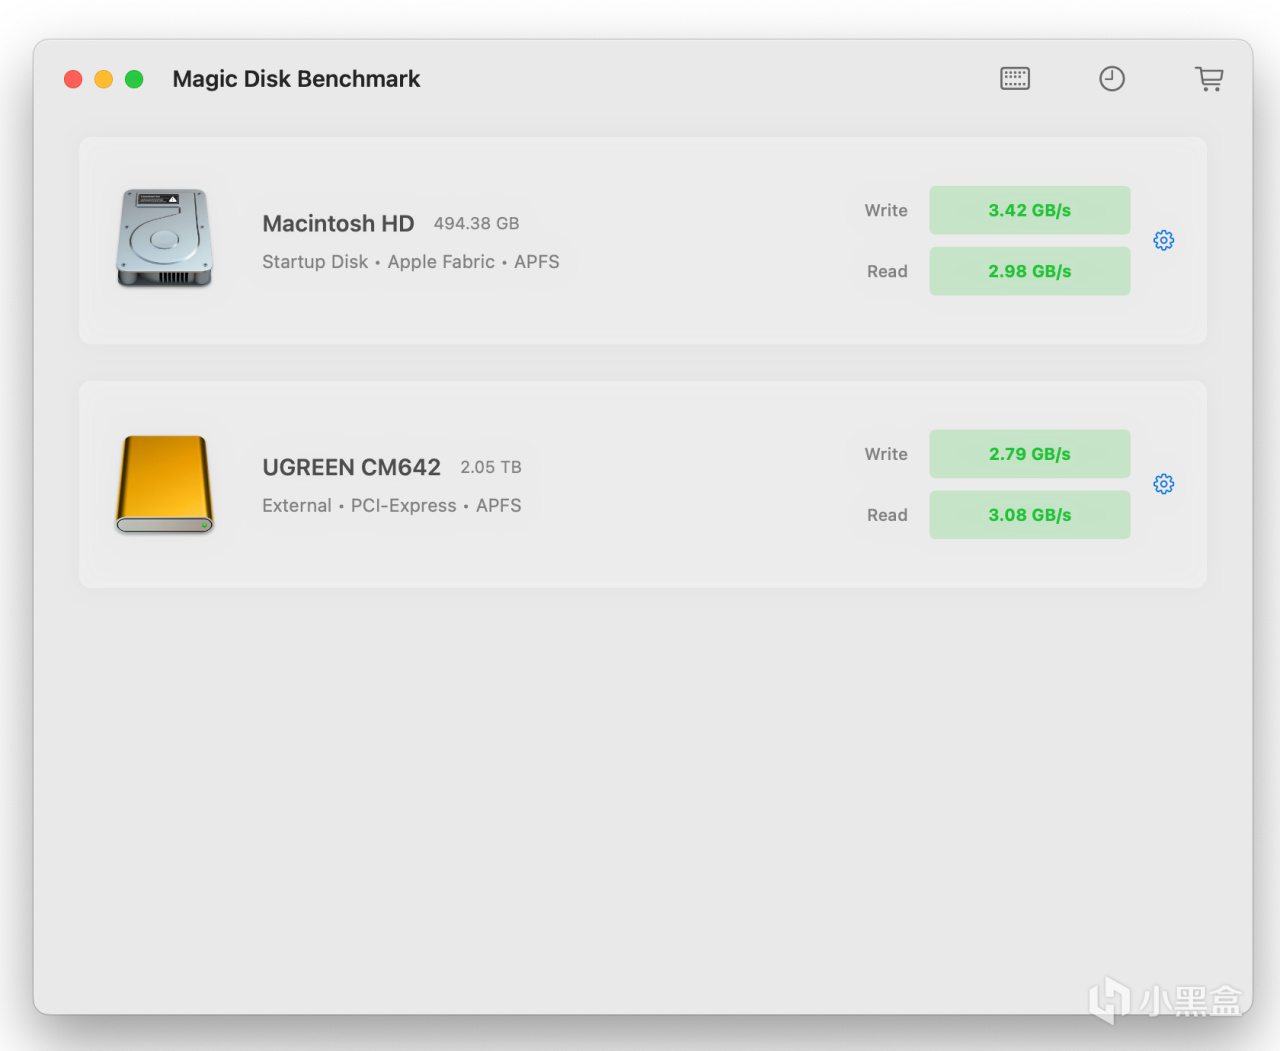Open benchmark history clock icon
The image size is (1280, 1051).
(1112, 79)
